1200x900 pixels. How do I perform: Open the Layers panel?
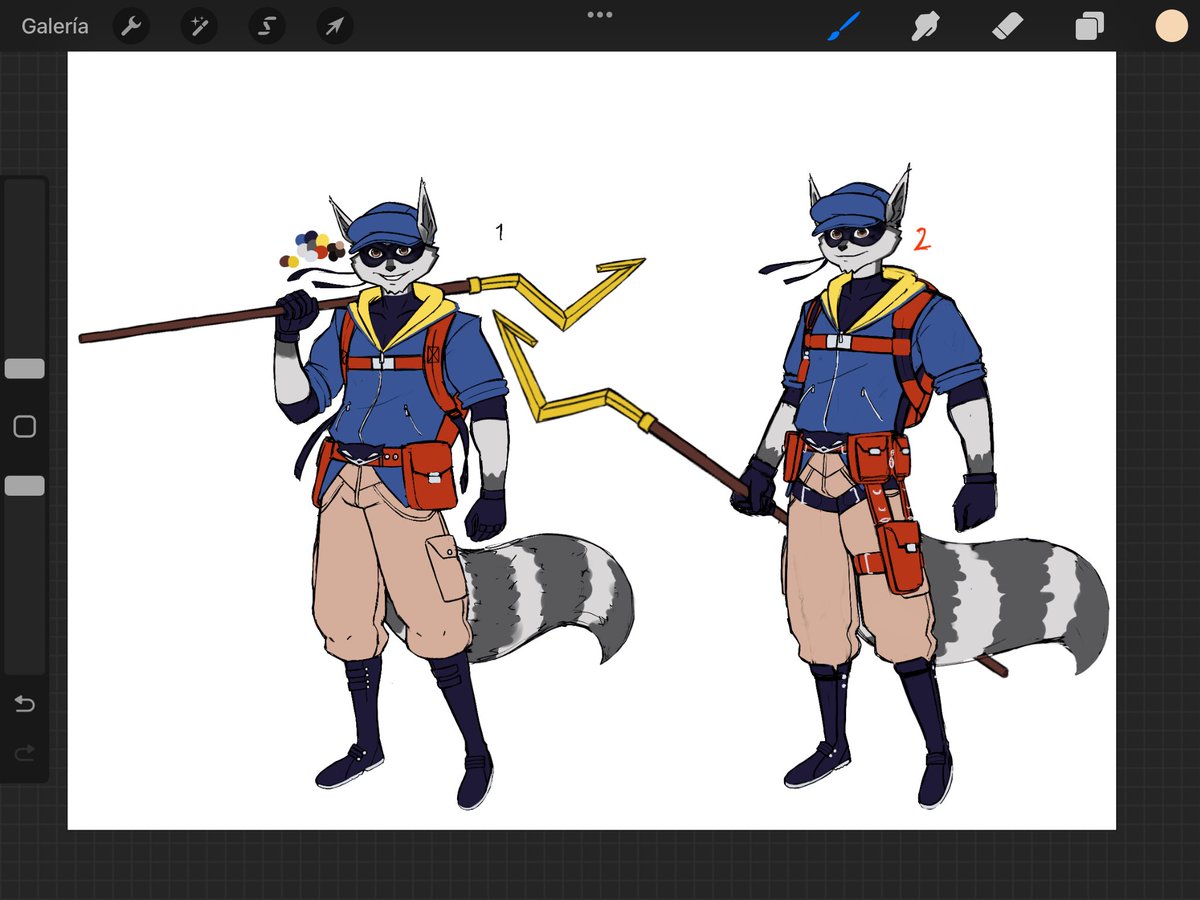(1089, 26)
